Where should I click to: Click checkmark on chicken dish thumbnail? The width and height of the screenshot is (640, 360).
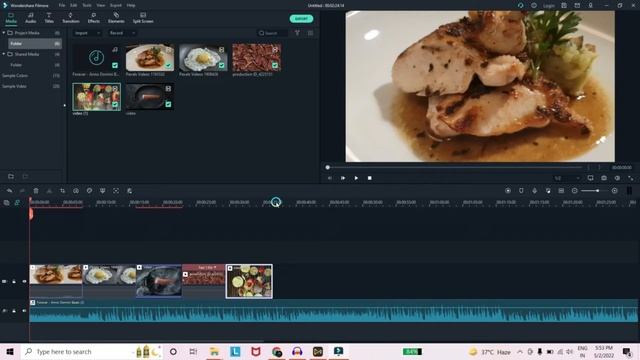click(168, 65)
